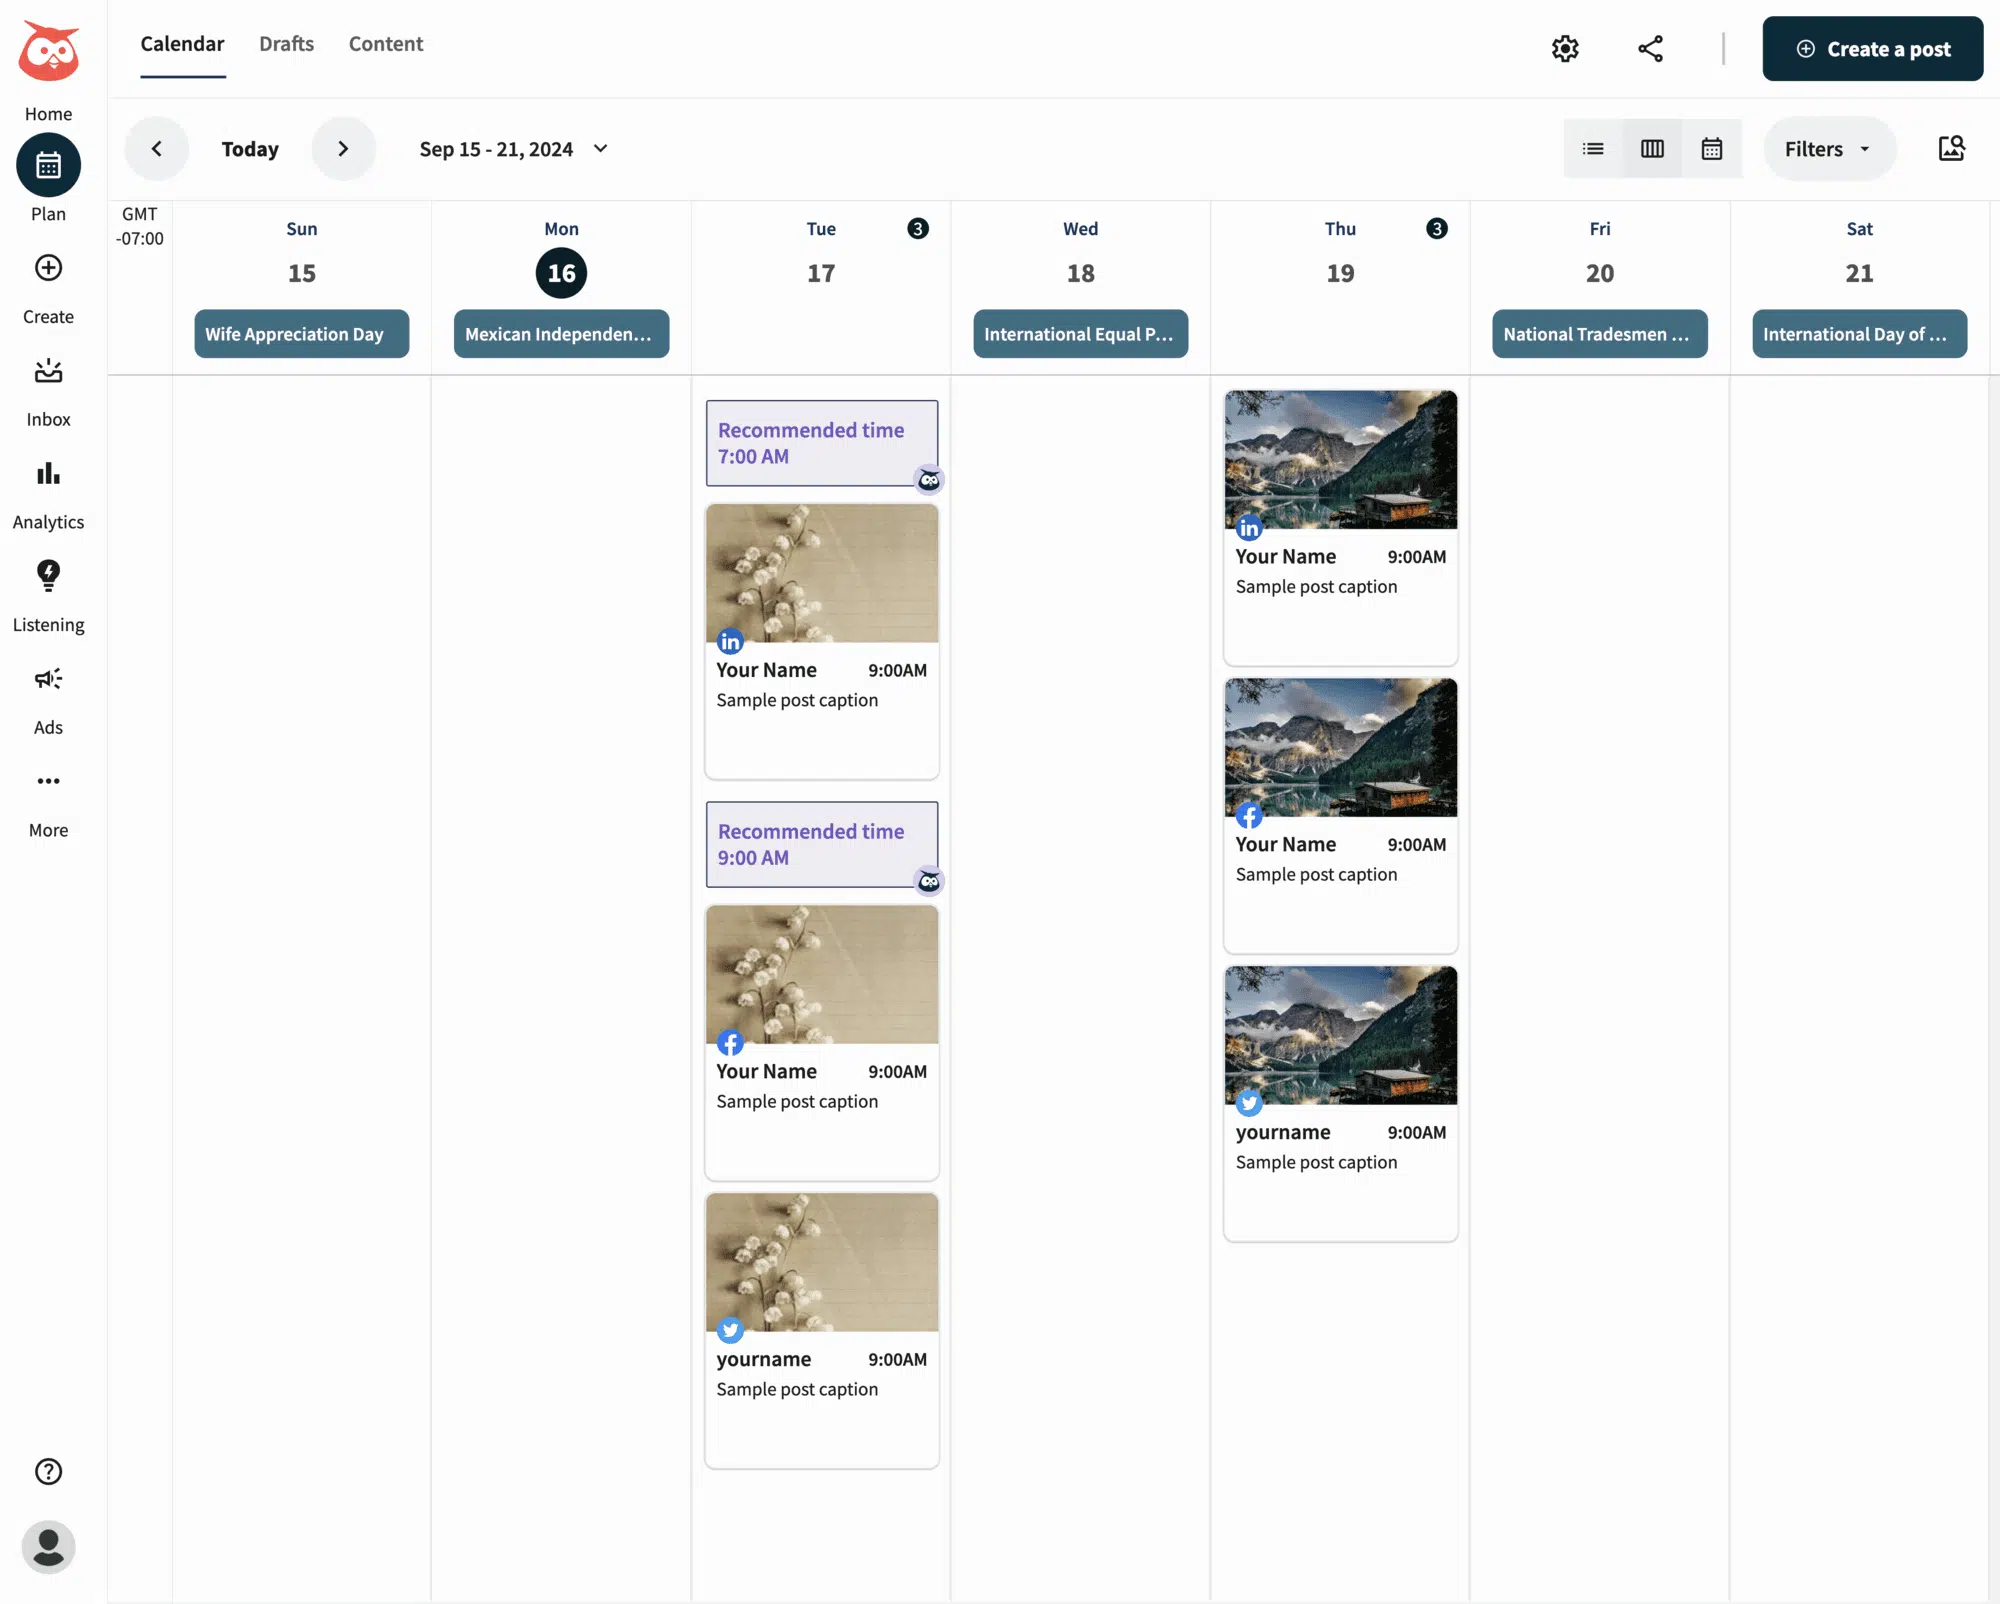The image size is (2000, 1604).
Task: Open the International Day of... event chip
Action: pyautogui.click(x=1860, y=334)
